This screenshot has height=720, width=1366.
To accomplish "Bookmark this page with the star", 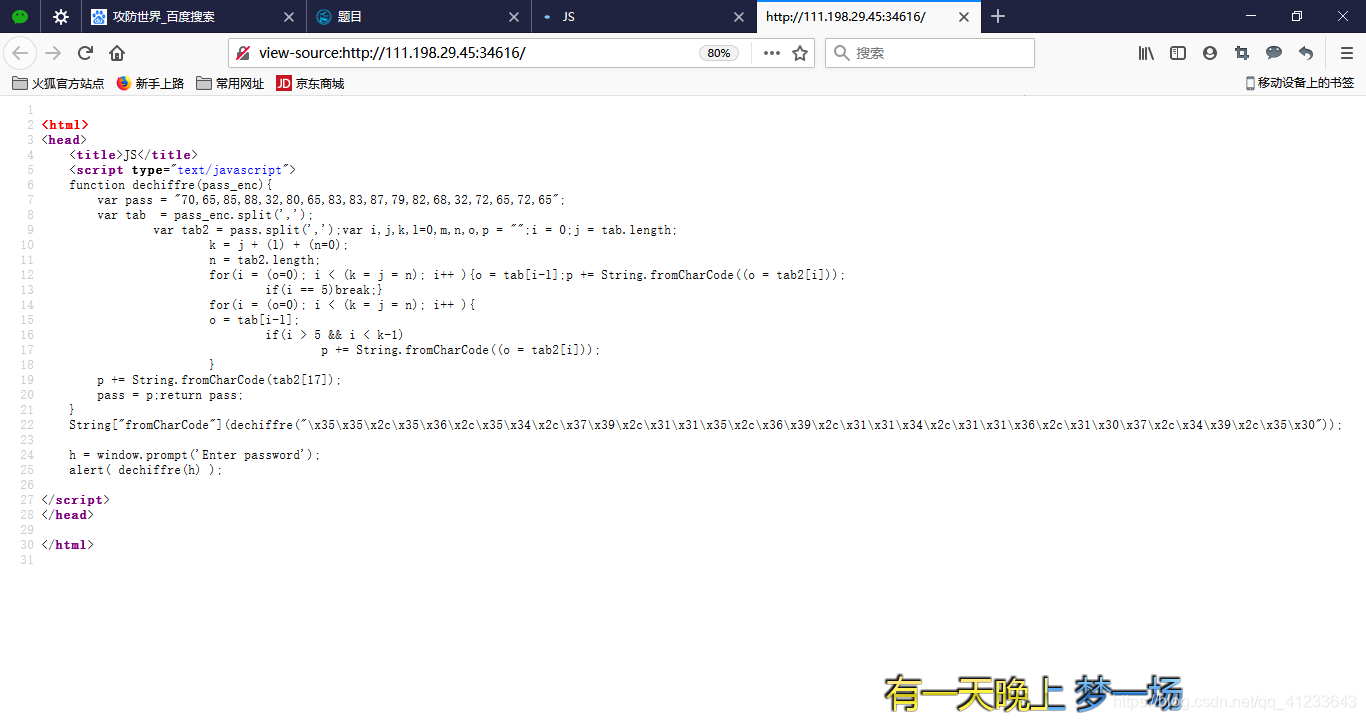I will [800, 53].
